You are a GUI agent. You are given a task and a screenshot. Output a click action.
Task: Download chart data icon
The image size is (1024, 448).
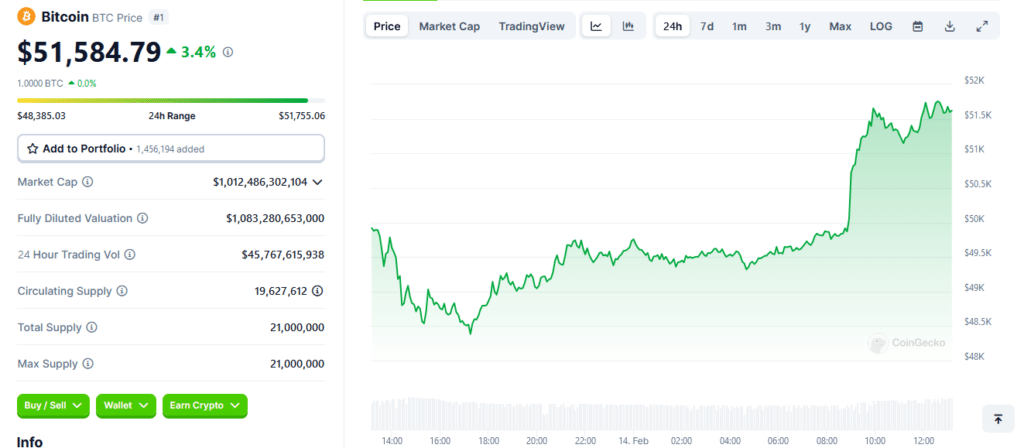[x=950, y=26]
